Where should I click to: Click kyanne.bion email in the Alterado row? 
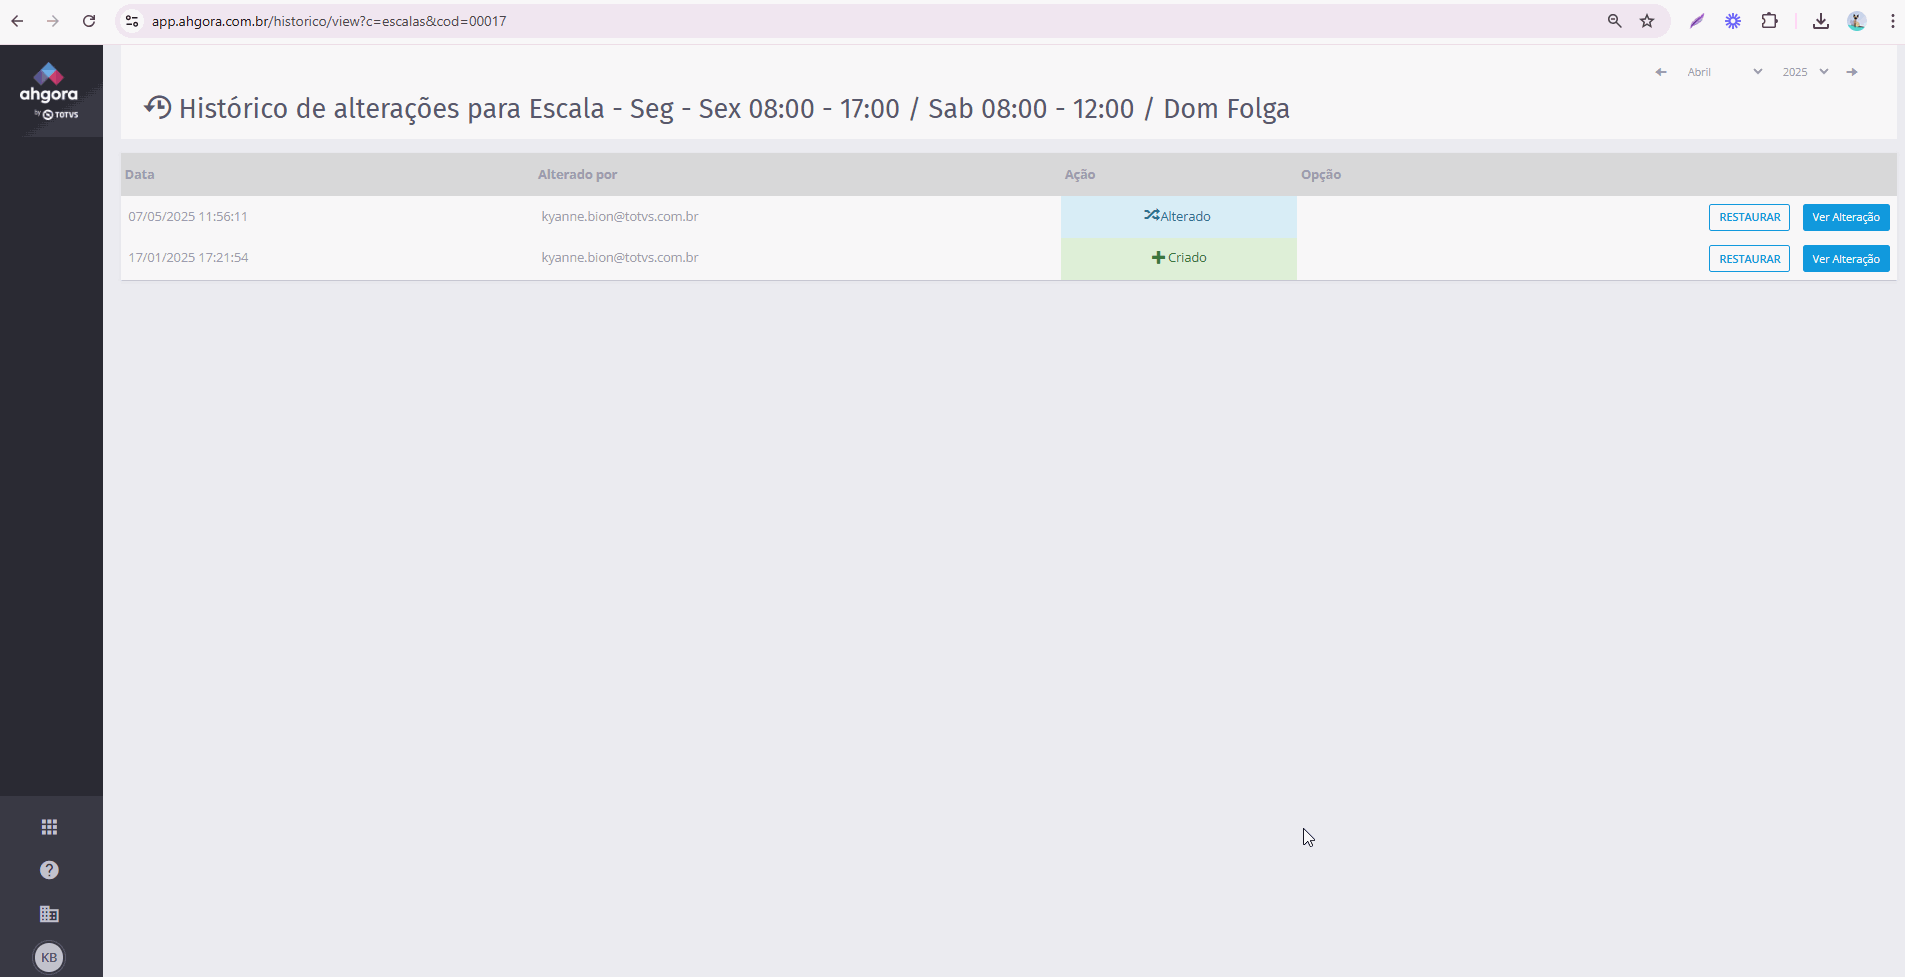point(620,216)
